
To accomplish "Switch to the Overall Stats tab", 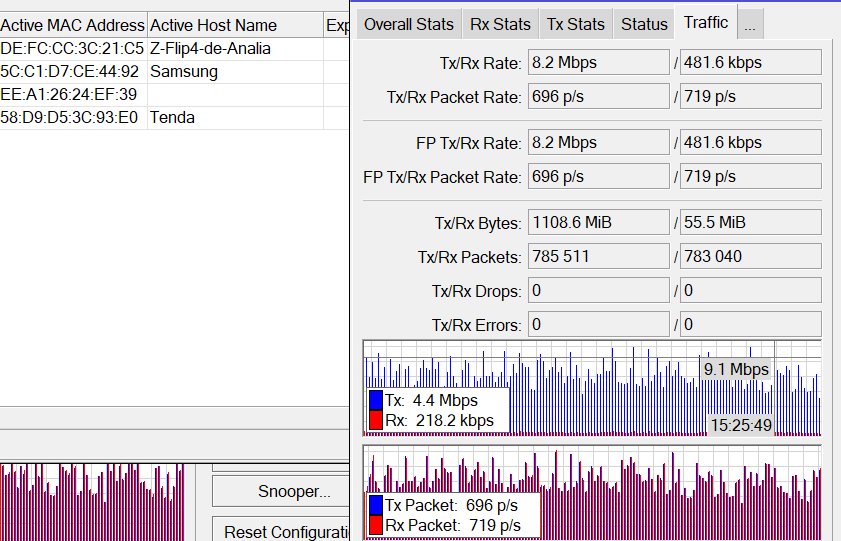I will [x=408, y=24].
